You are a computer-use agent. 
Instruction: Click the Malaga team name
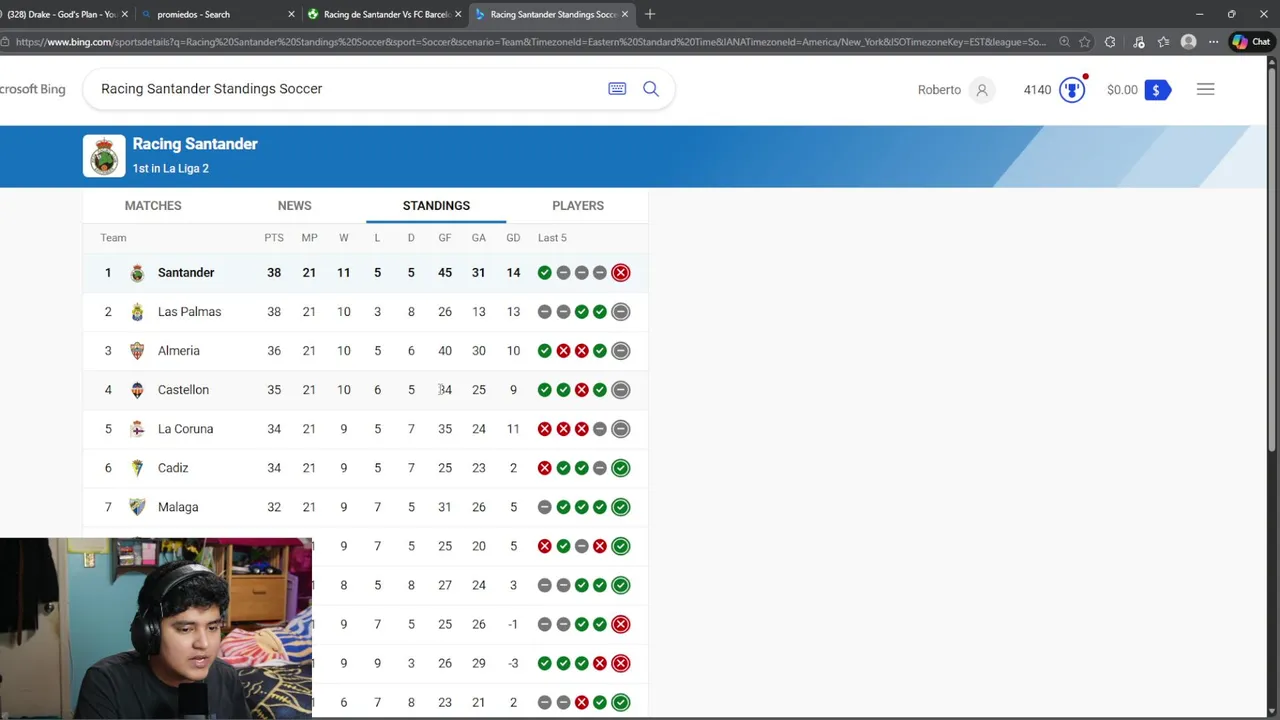click(x=178, y=507)
